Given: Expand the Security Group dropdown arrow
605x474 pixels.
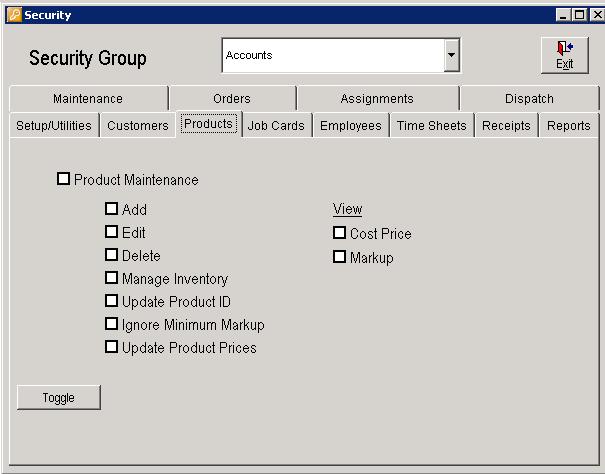Looking at the screenshot, I should pos(452,56).
